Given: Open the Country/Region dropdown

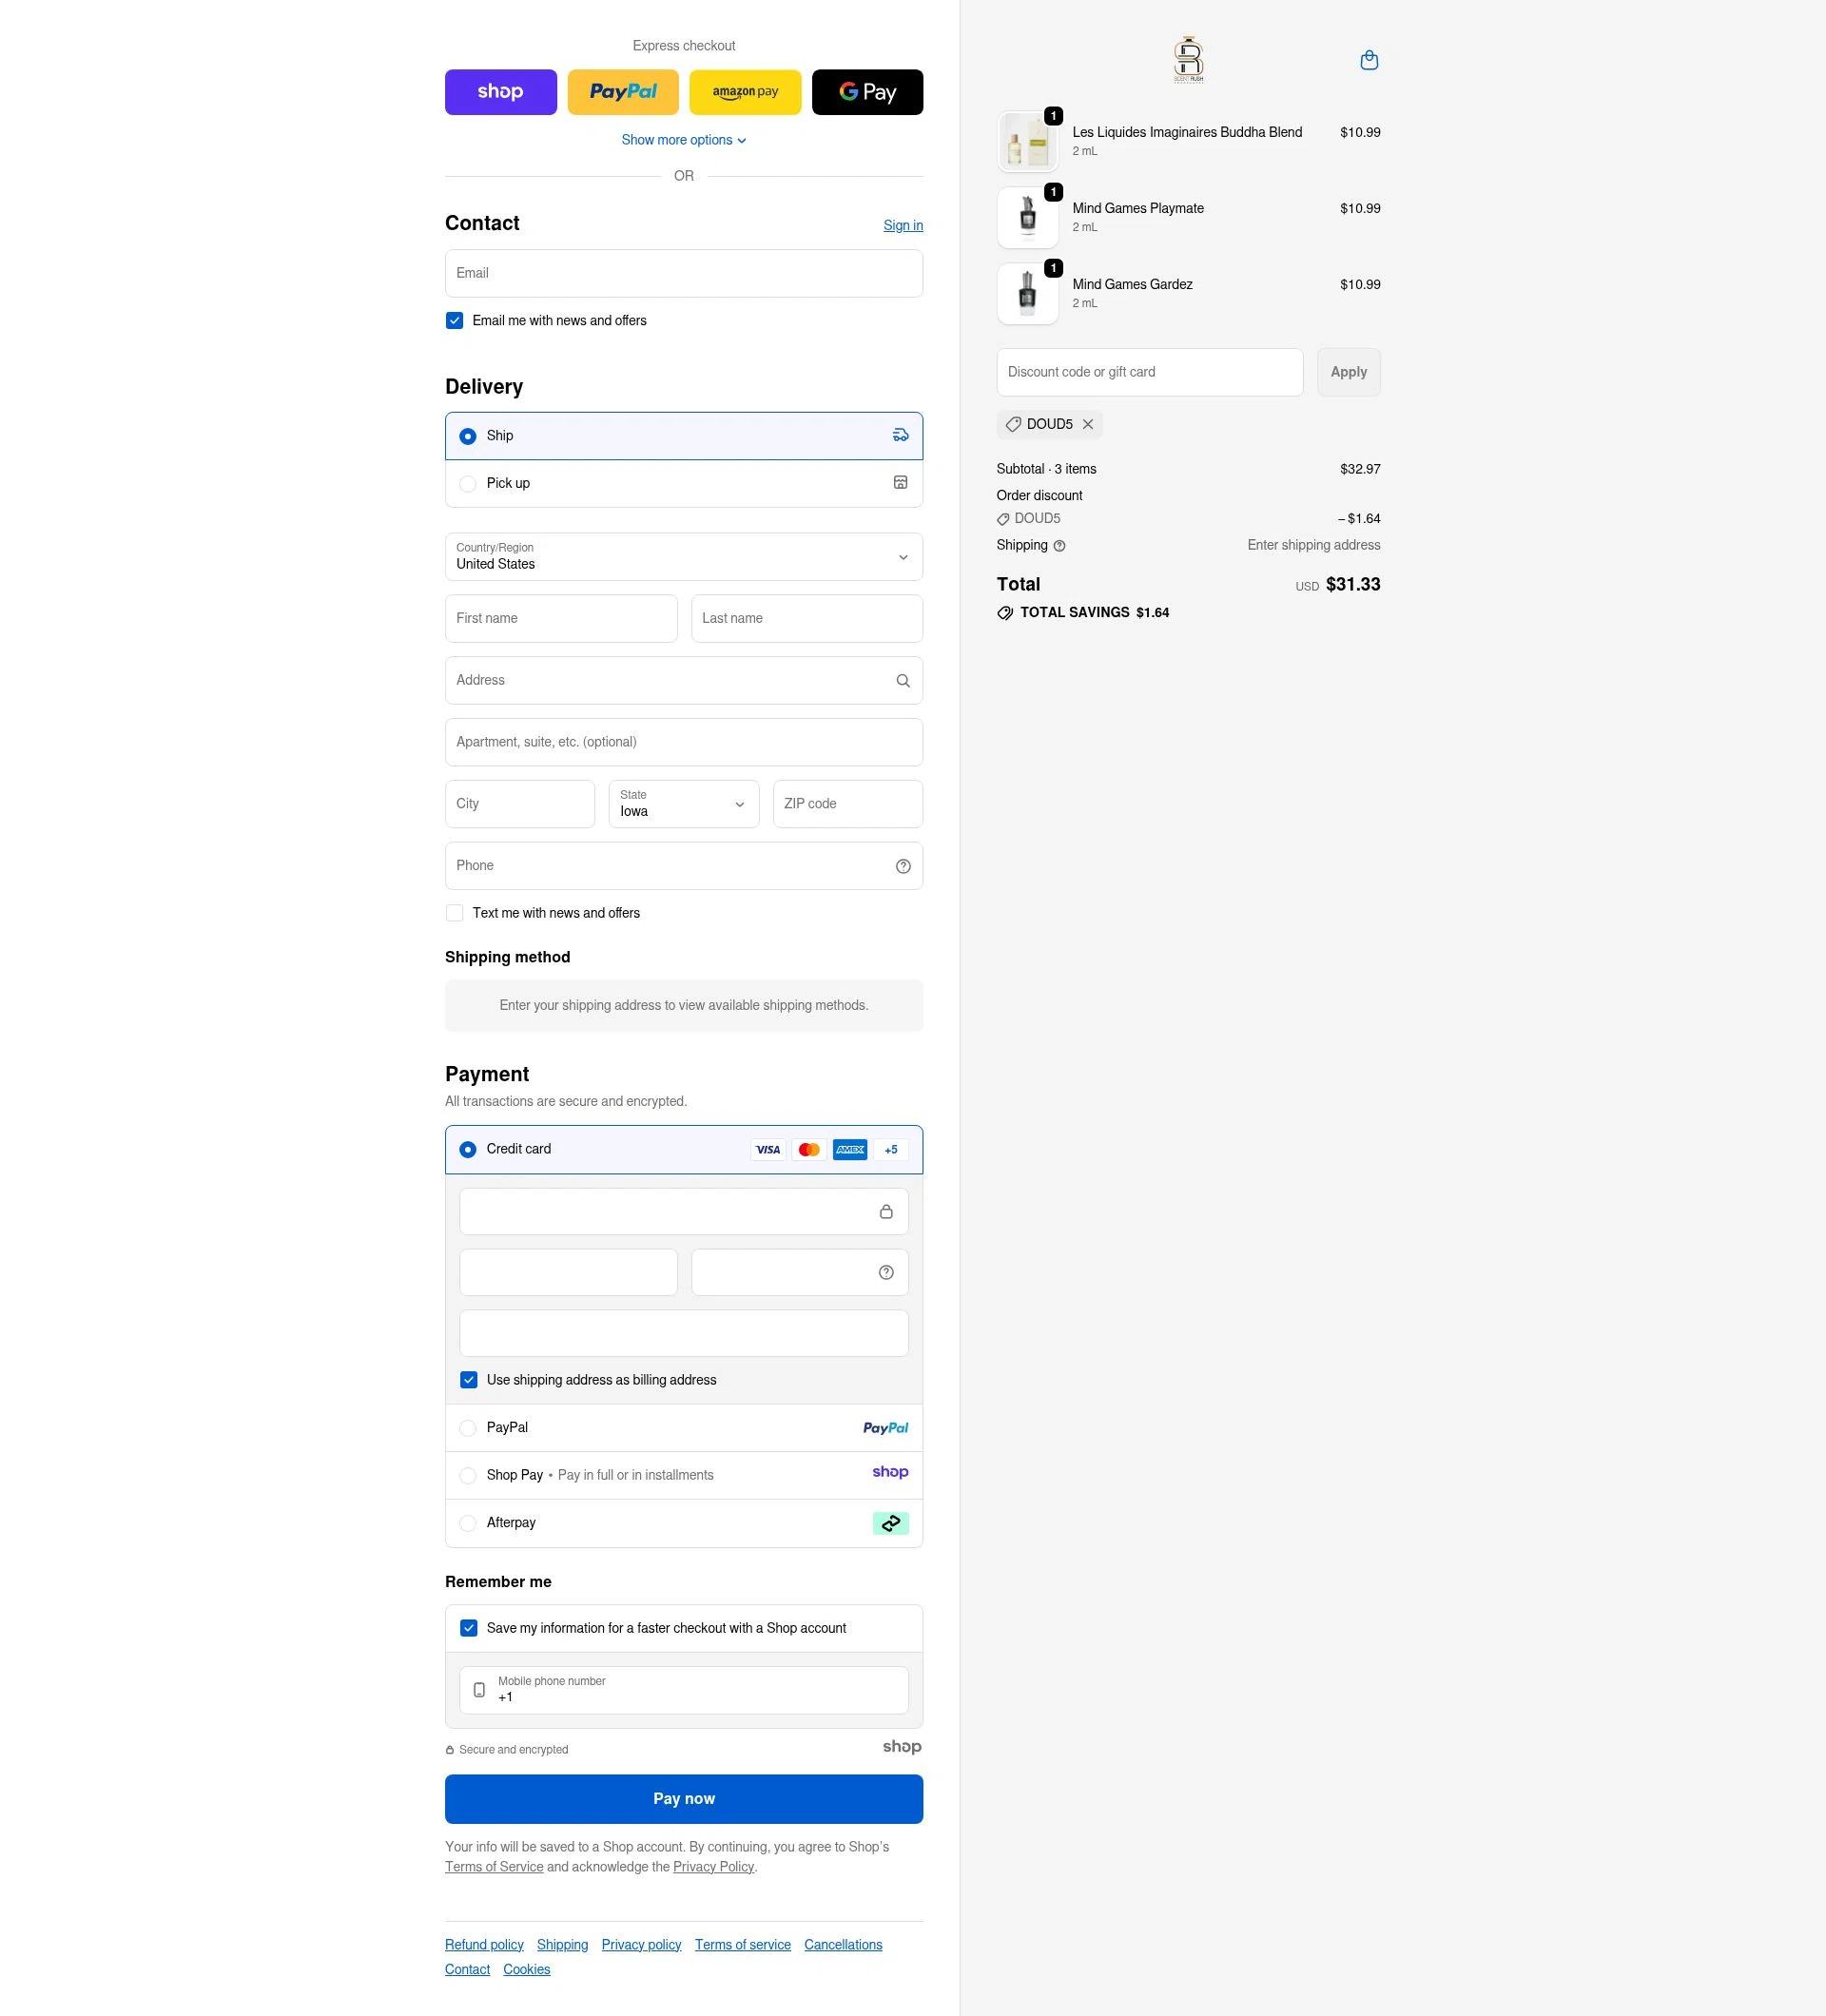Looking at the screenshot, I should 683,557.
